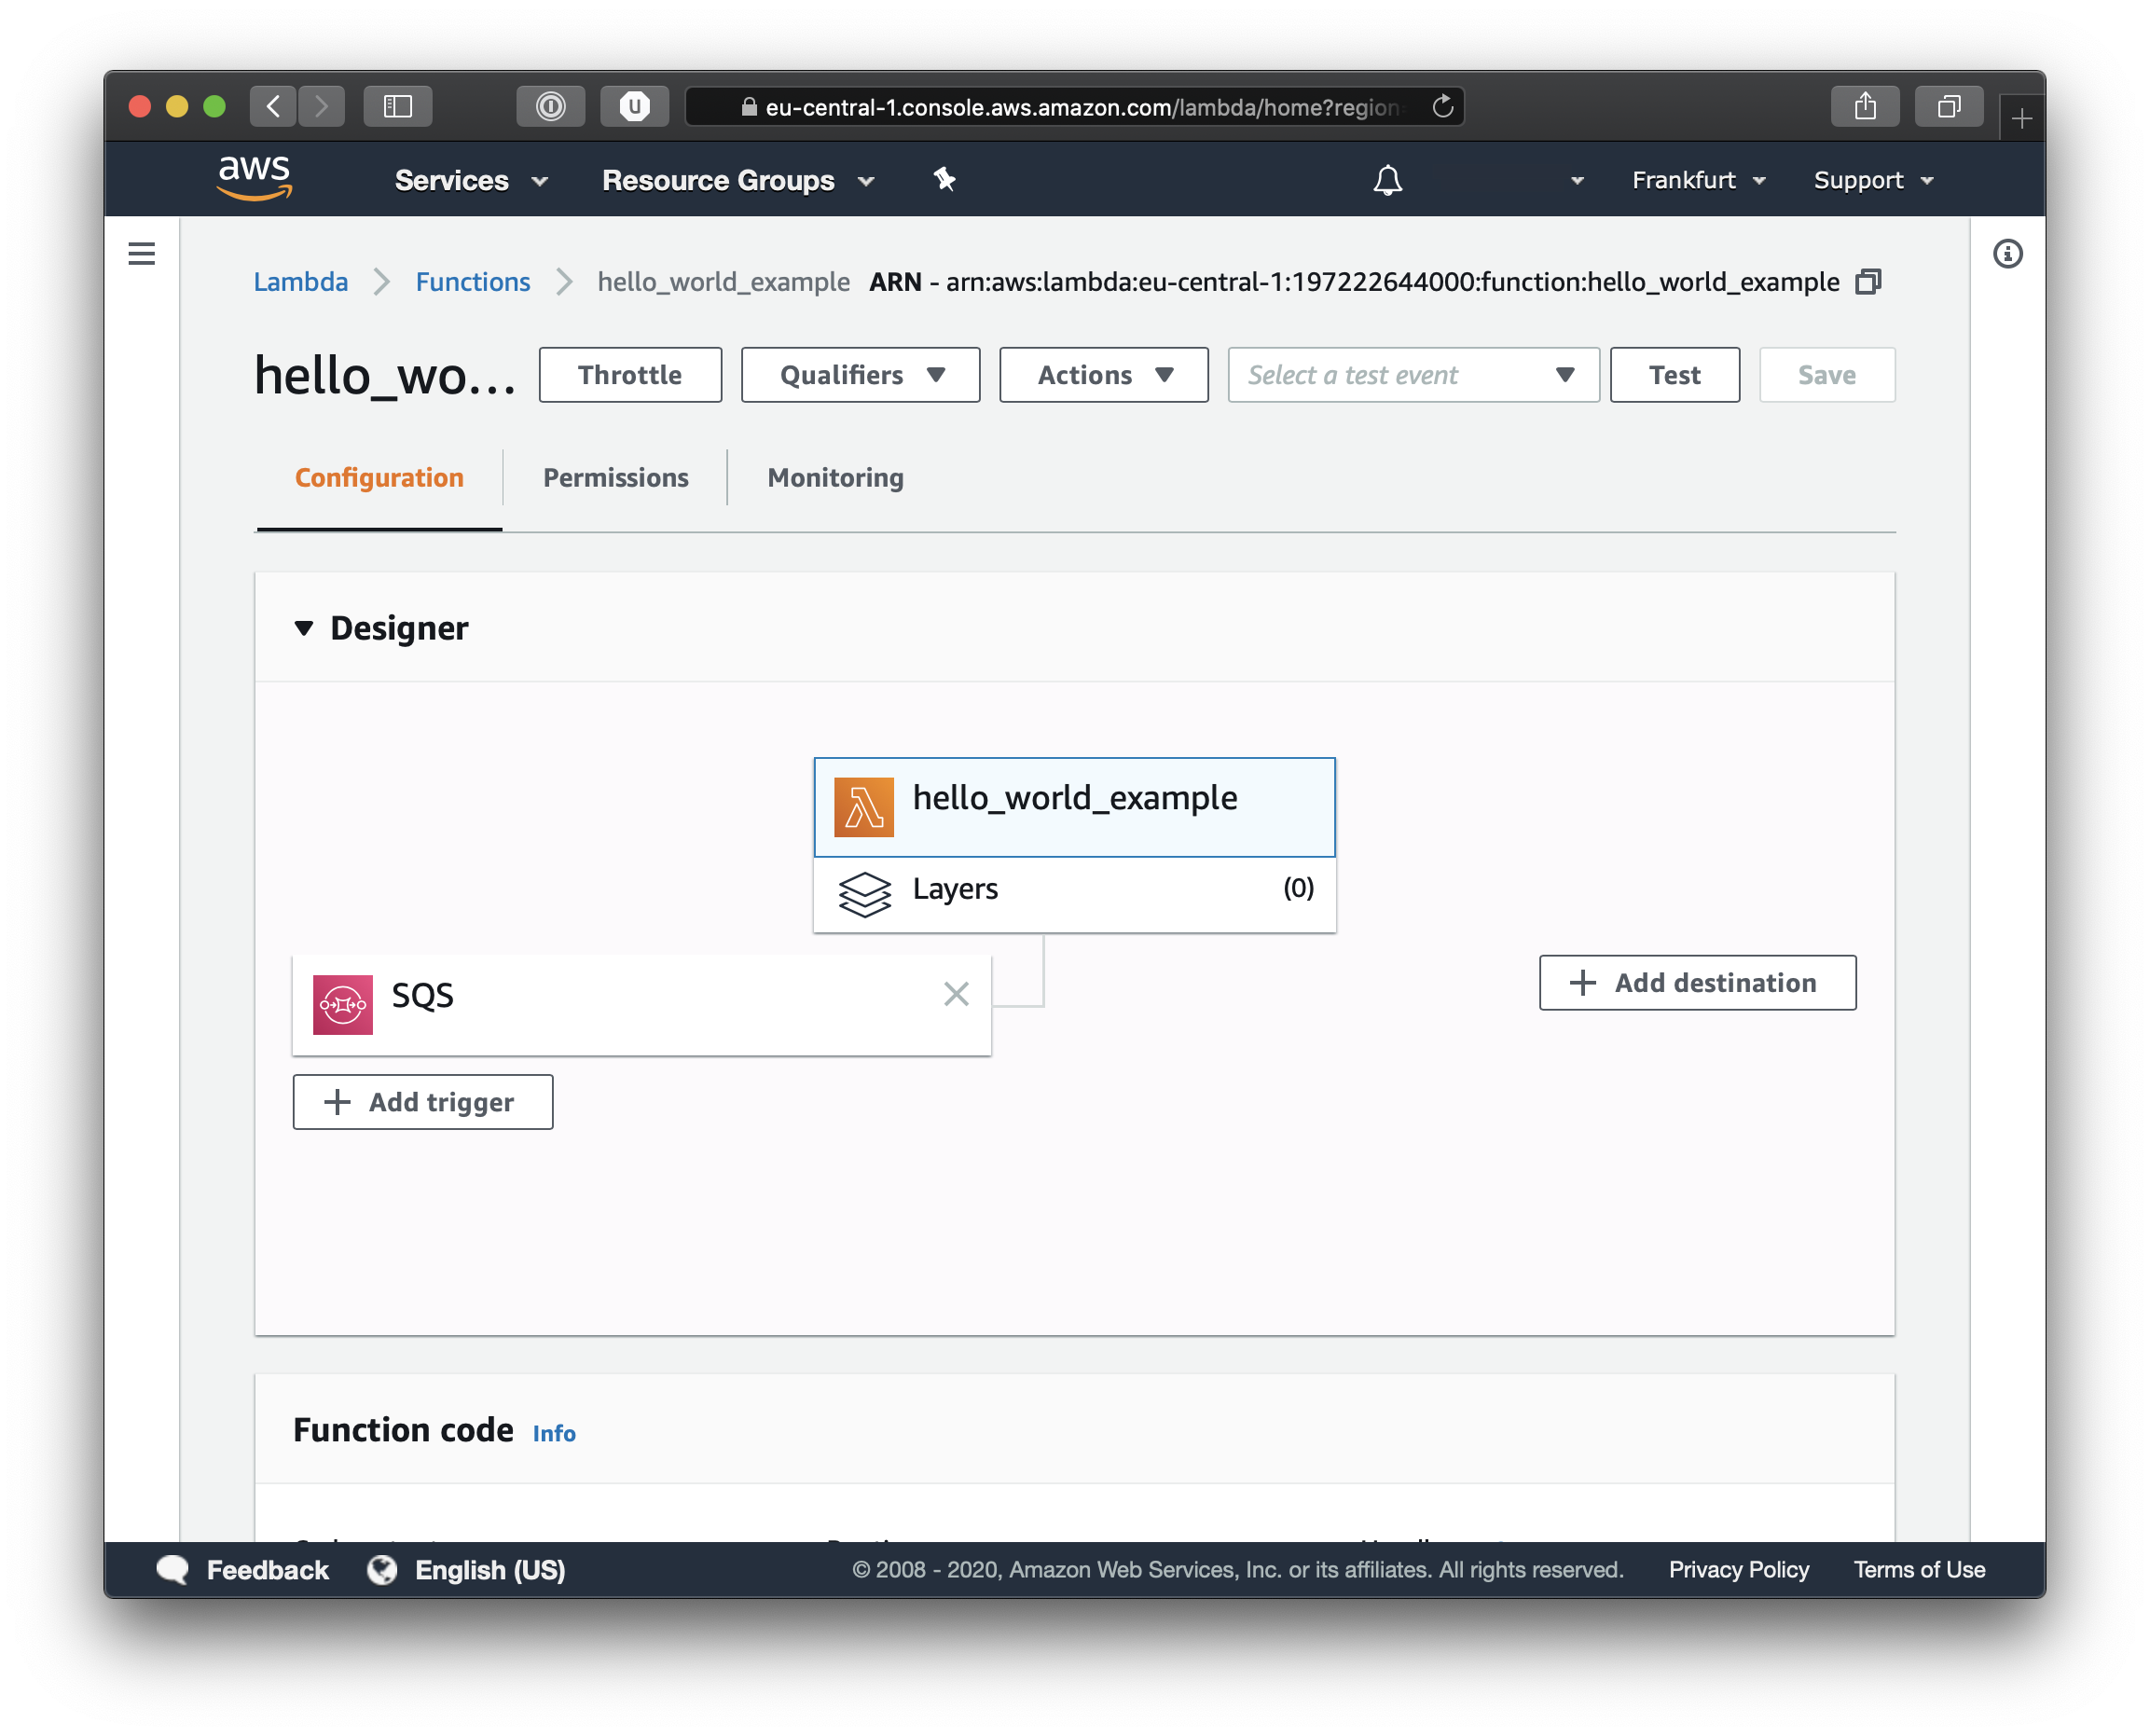Open the Select a test event dropdown
Screen dimensions: 2150x1736
[1412, 375]
